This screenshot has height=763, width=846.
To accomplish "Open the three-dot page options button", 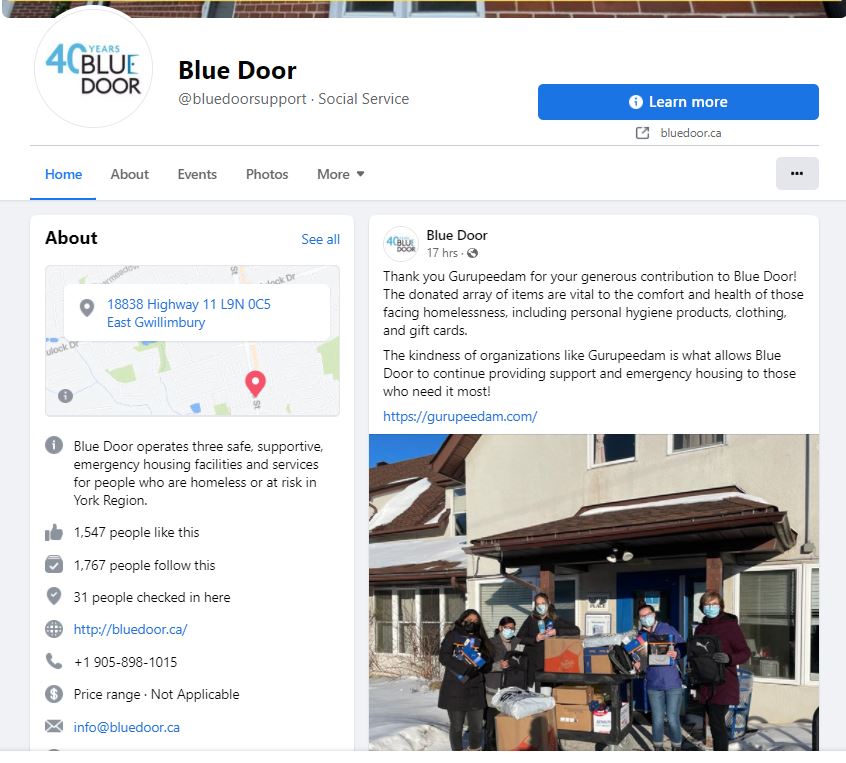I will [x=797, y=174].
